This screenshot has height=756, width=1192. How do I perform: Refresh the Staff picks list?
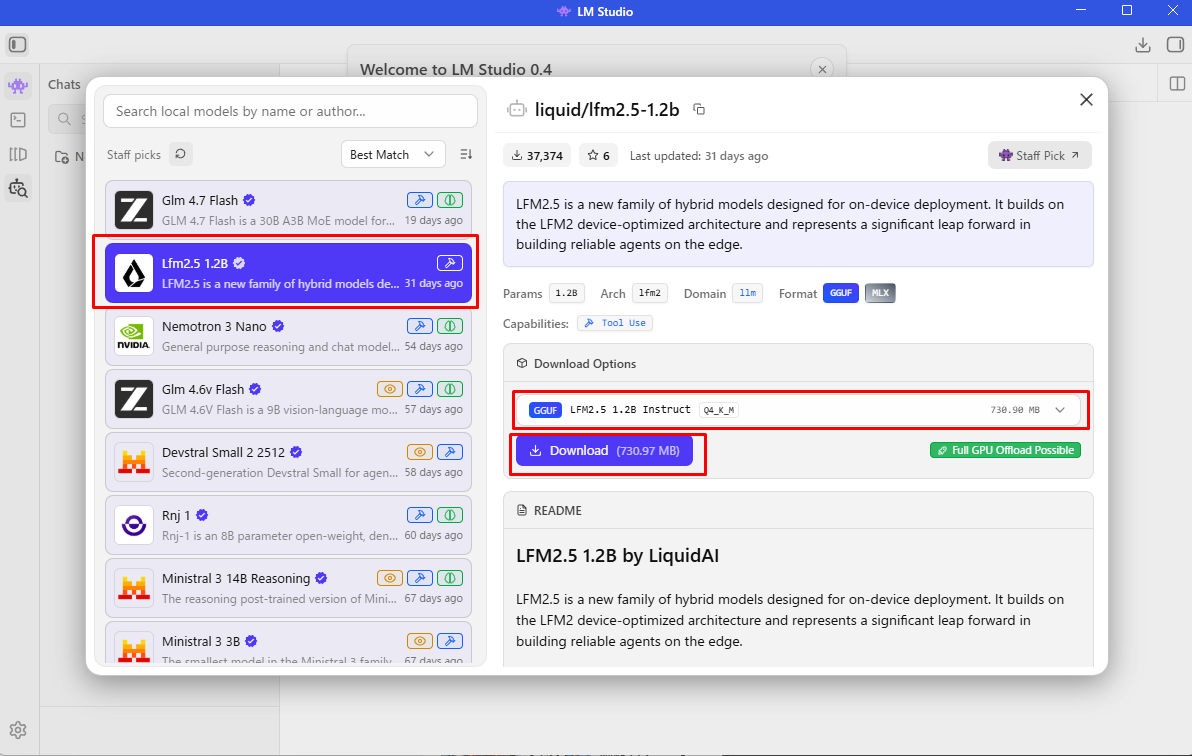pyautogui.click(x=180, y=154)
